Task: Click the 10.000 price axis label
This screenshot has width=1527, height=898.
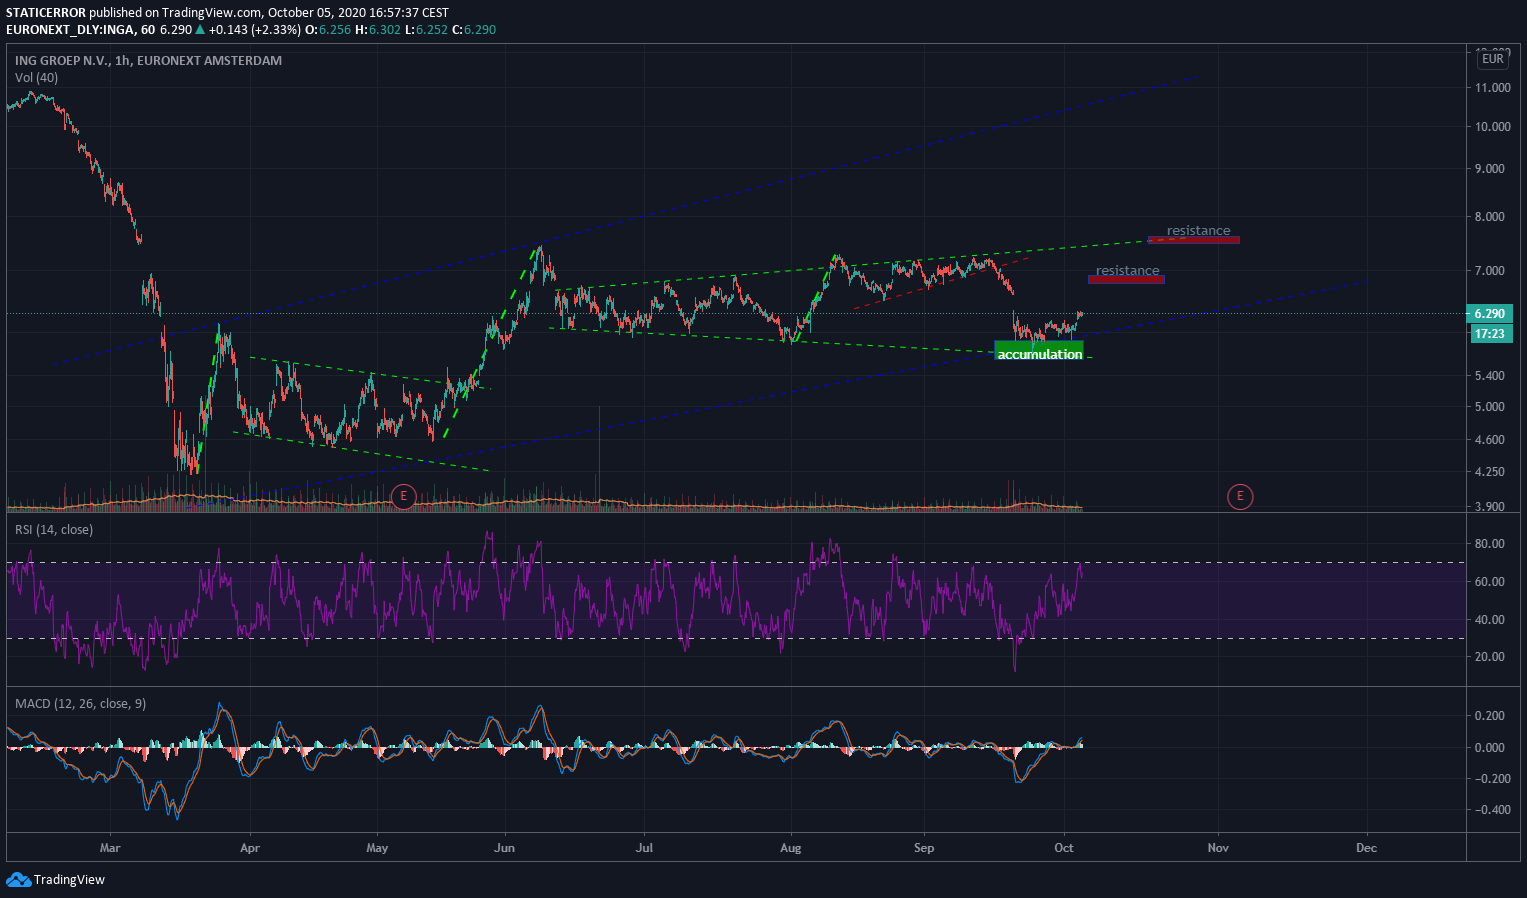Action: (x=1492, y=127)
